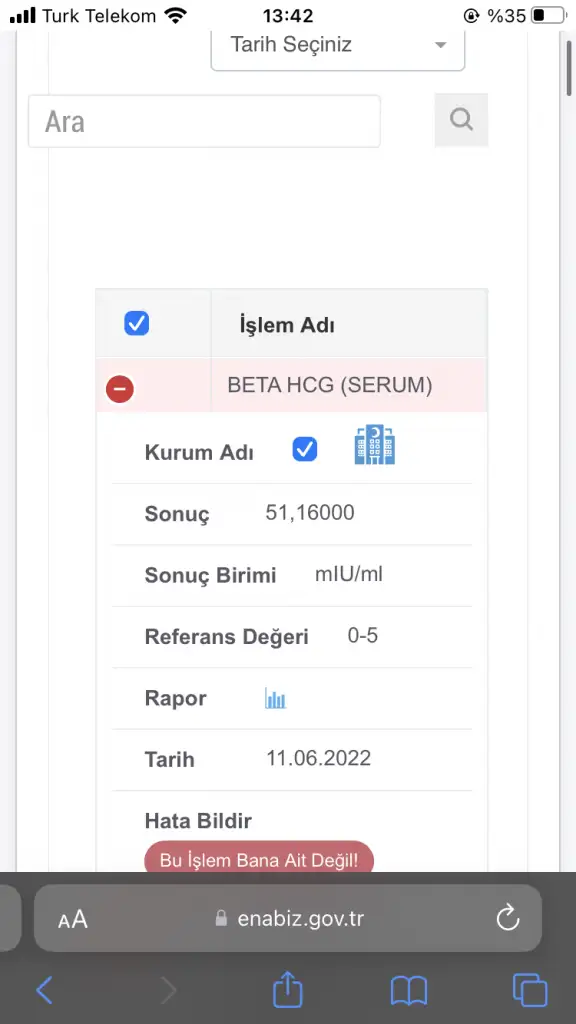This screenshot has width=576, height=1024.
Task: Click the magnifier search button
Action: coord(461,120)
